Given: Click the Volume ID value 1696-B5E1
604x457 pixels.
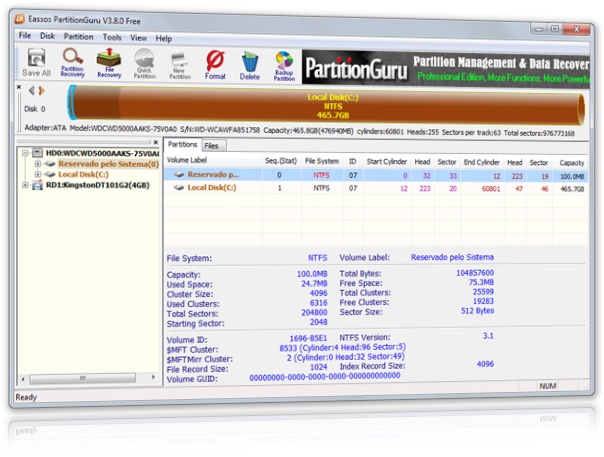Looking at the screenshot, I should tap(308, 338).
